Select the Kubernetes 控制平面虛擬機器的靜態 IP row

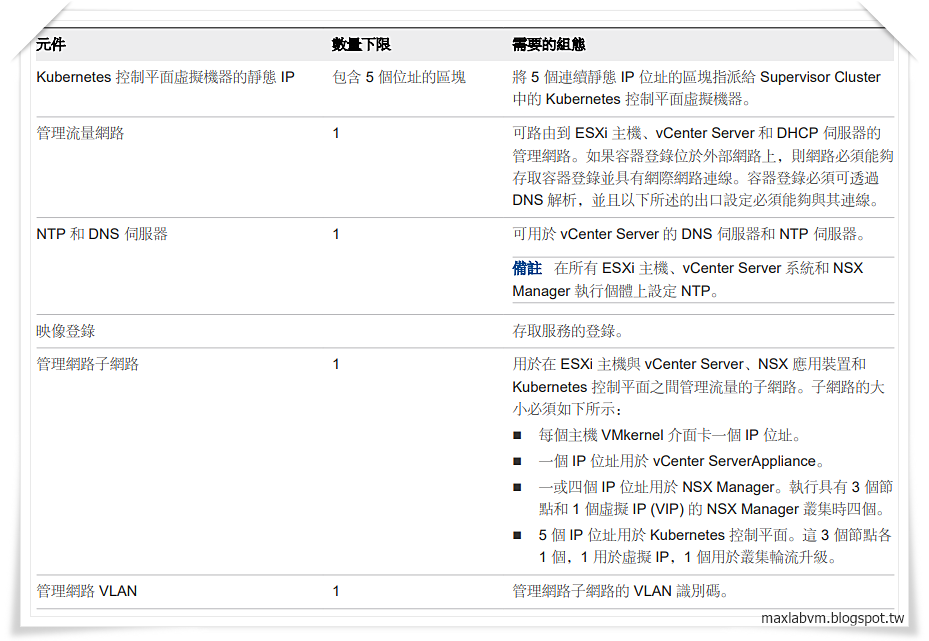click(165, 77)
